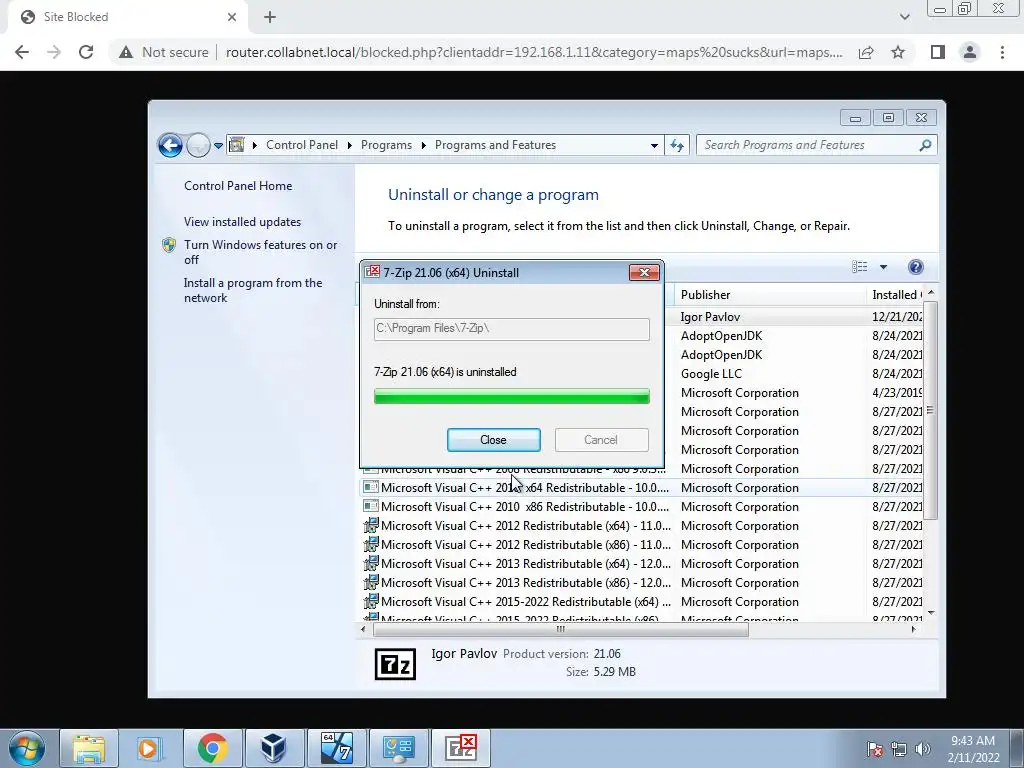Bookmark this page with the star icon
Viewport: 1024px width, 768px height.
tap(898, 52)
